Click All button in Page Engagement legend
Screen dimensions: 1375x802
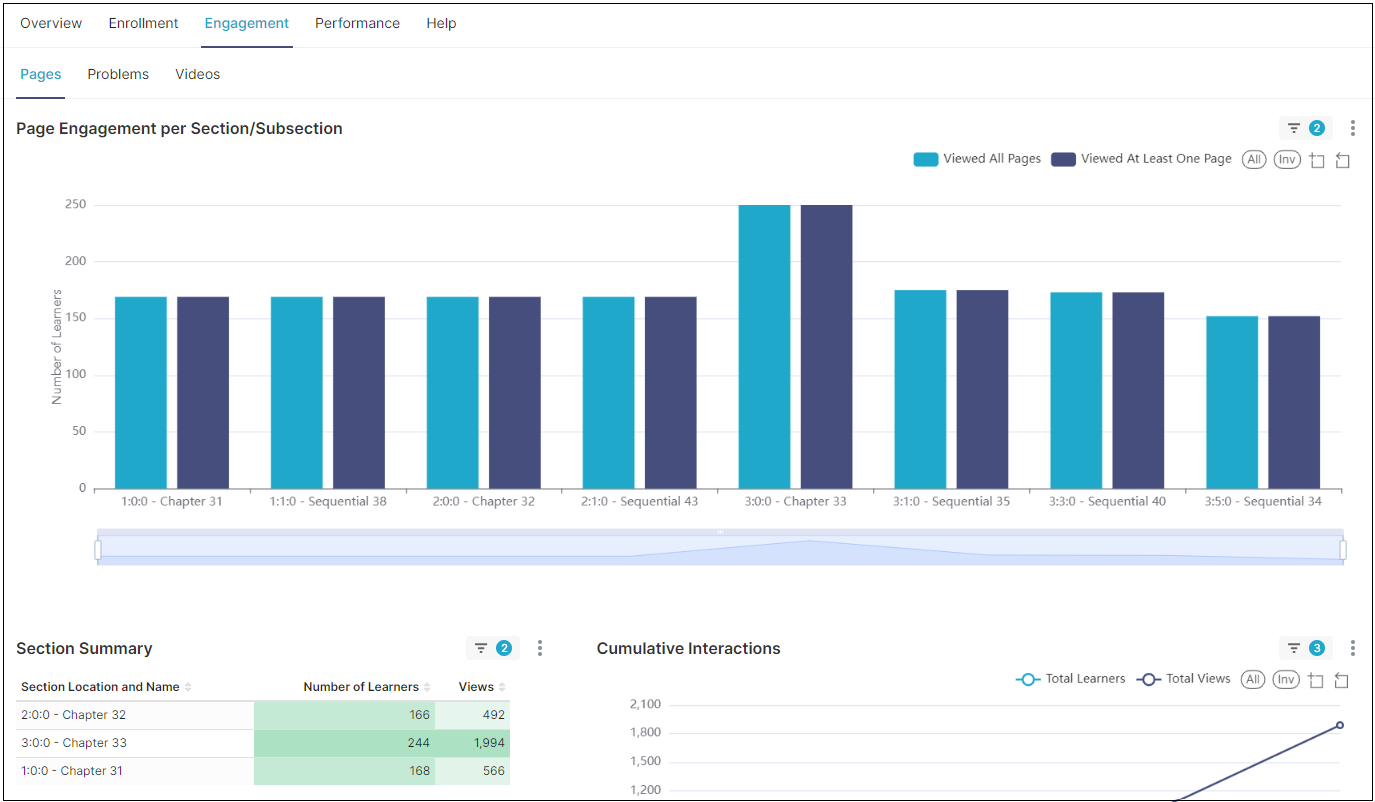1254,160
